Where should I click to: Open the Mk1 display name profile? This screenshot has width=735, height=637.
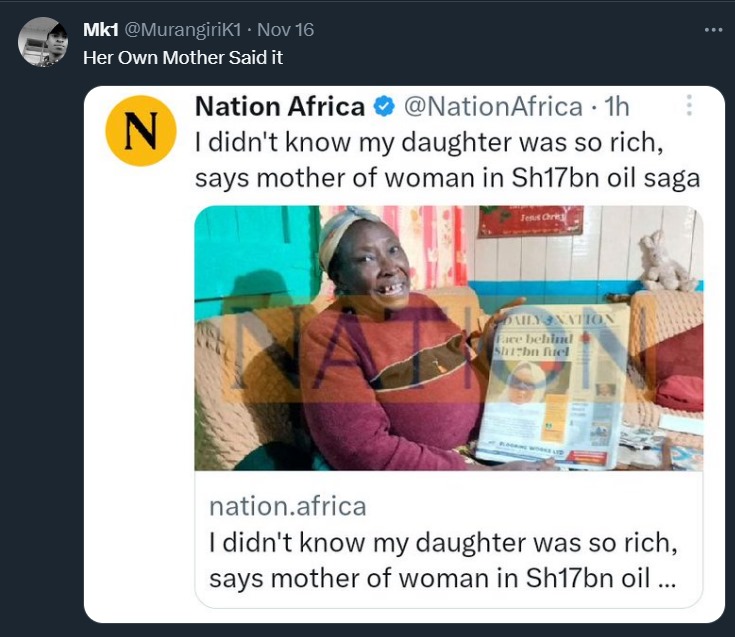101,30
